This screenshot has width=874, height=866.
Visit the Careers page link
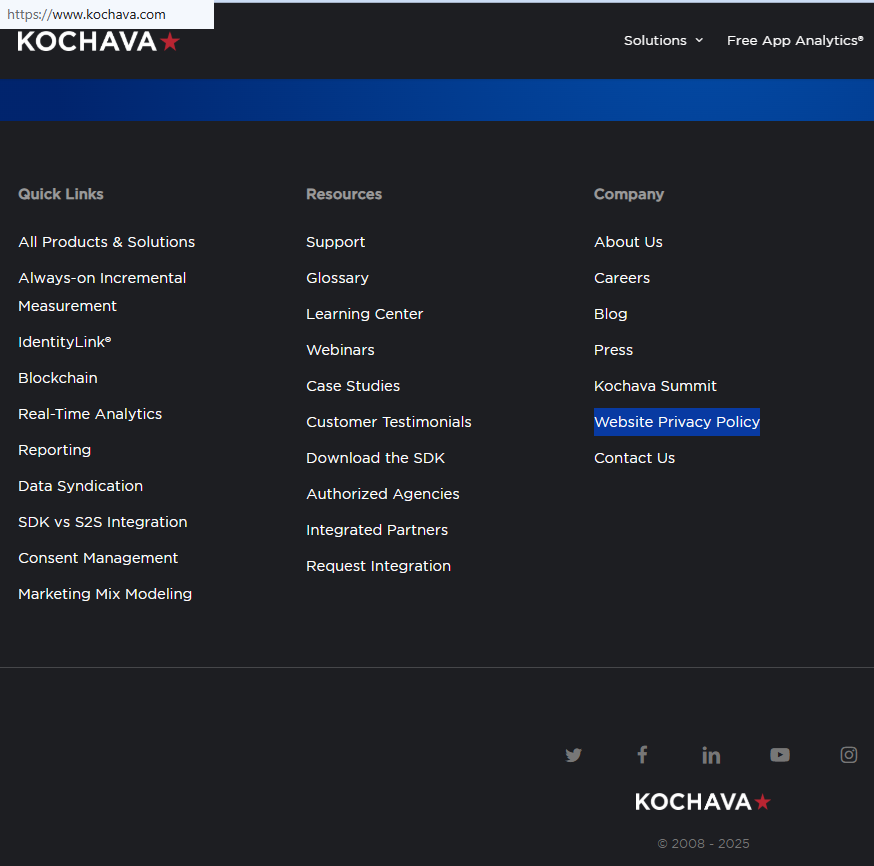622,278
